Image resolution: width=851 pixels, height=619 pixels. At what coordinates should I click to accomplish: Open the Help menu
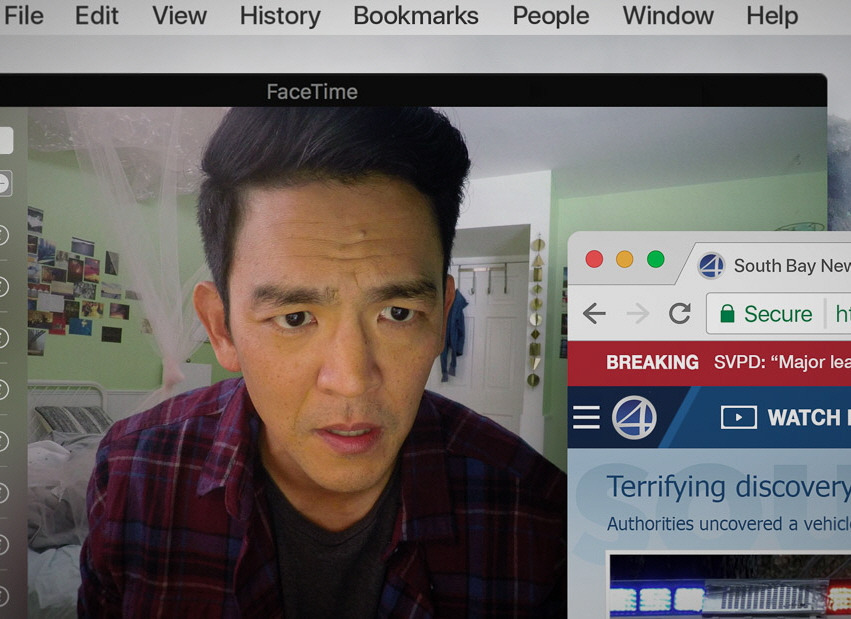pos(772,15)
